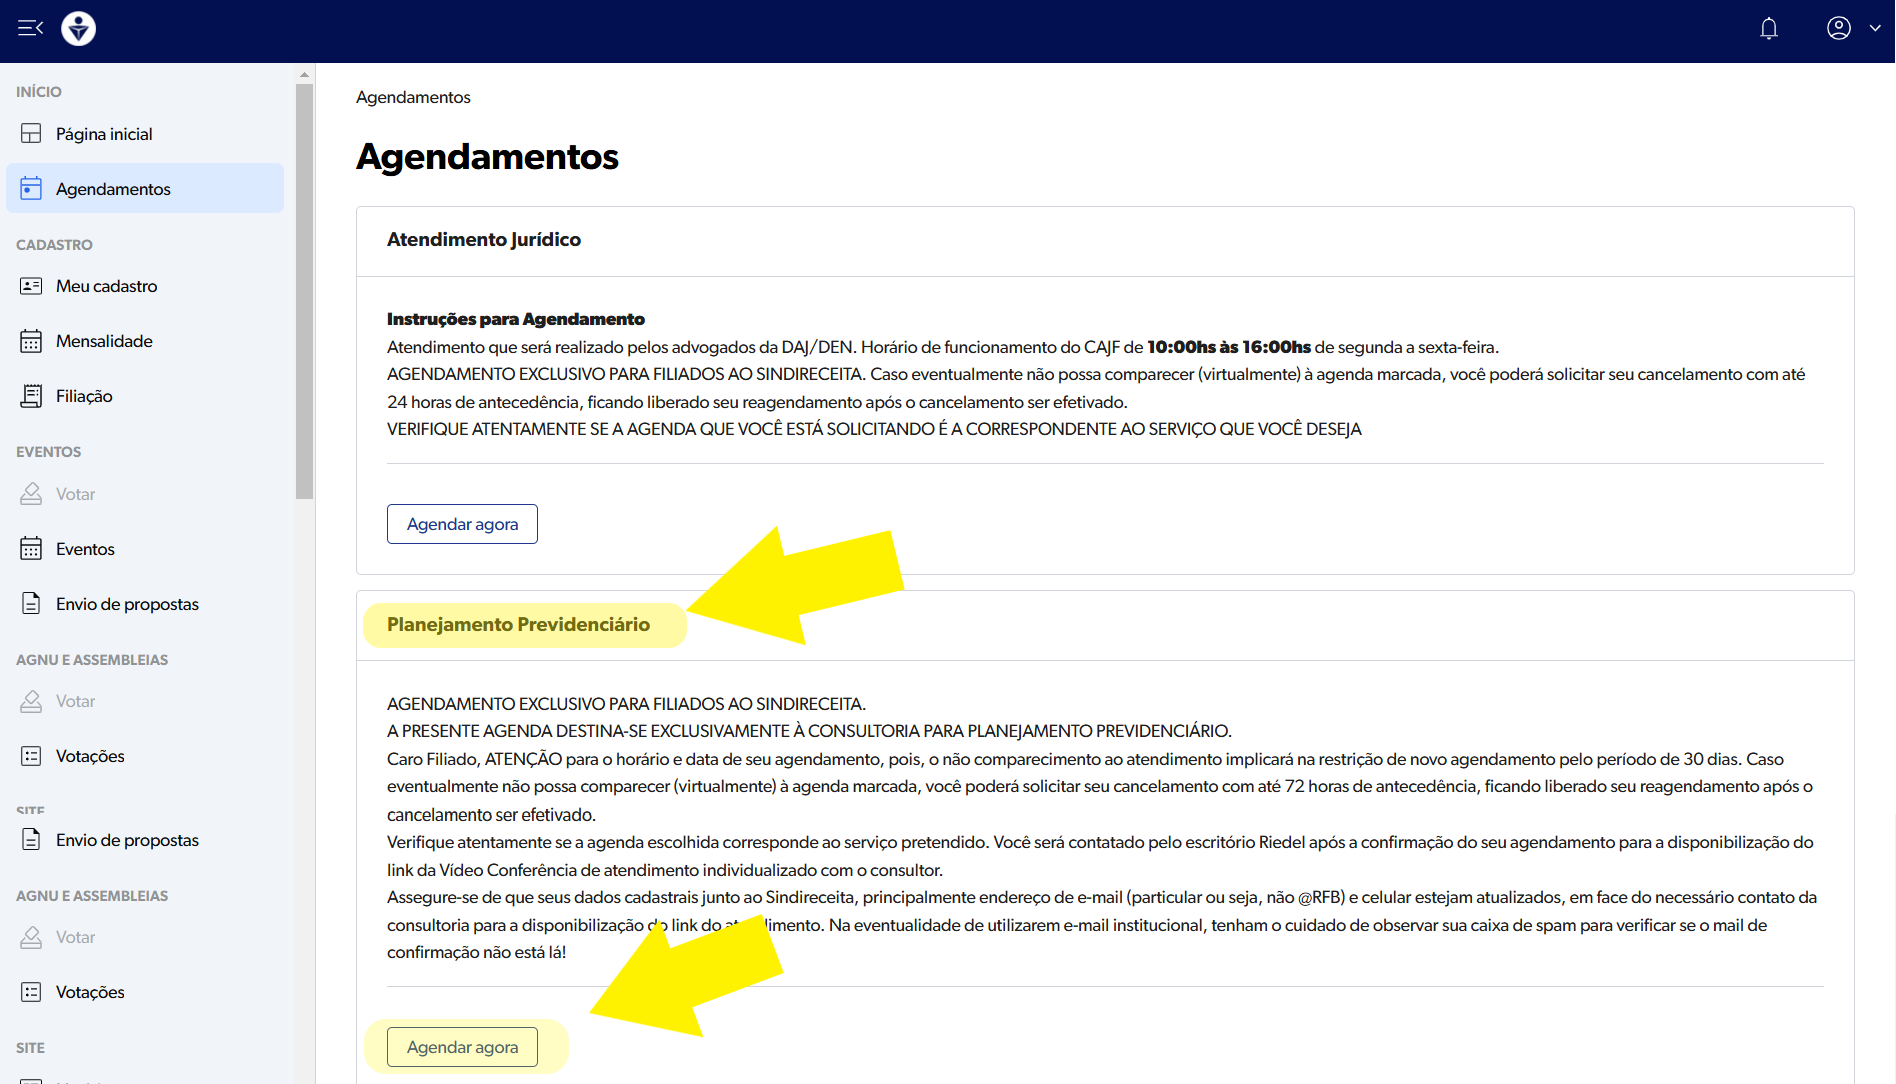This screenshot has width=1896, height=1084.
Task: Click the Meu cadastro ID card icon
Action: [31, 286]
